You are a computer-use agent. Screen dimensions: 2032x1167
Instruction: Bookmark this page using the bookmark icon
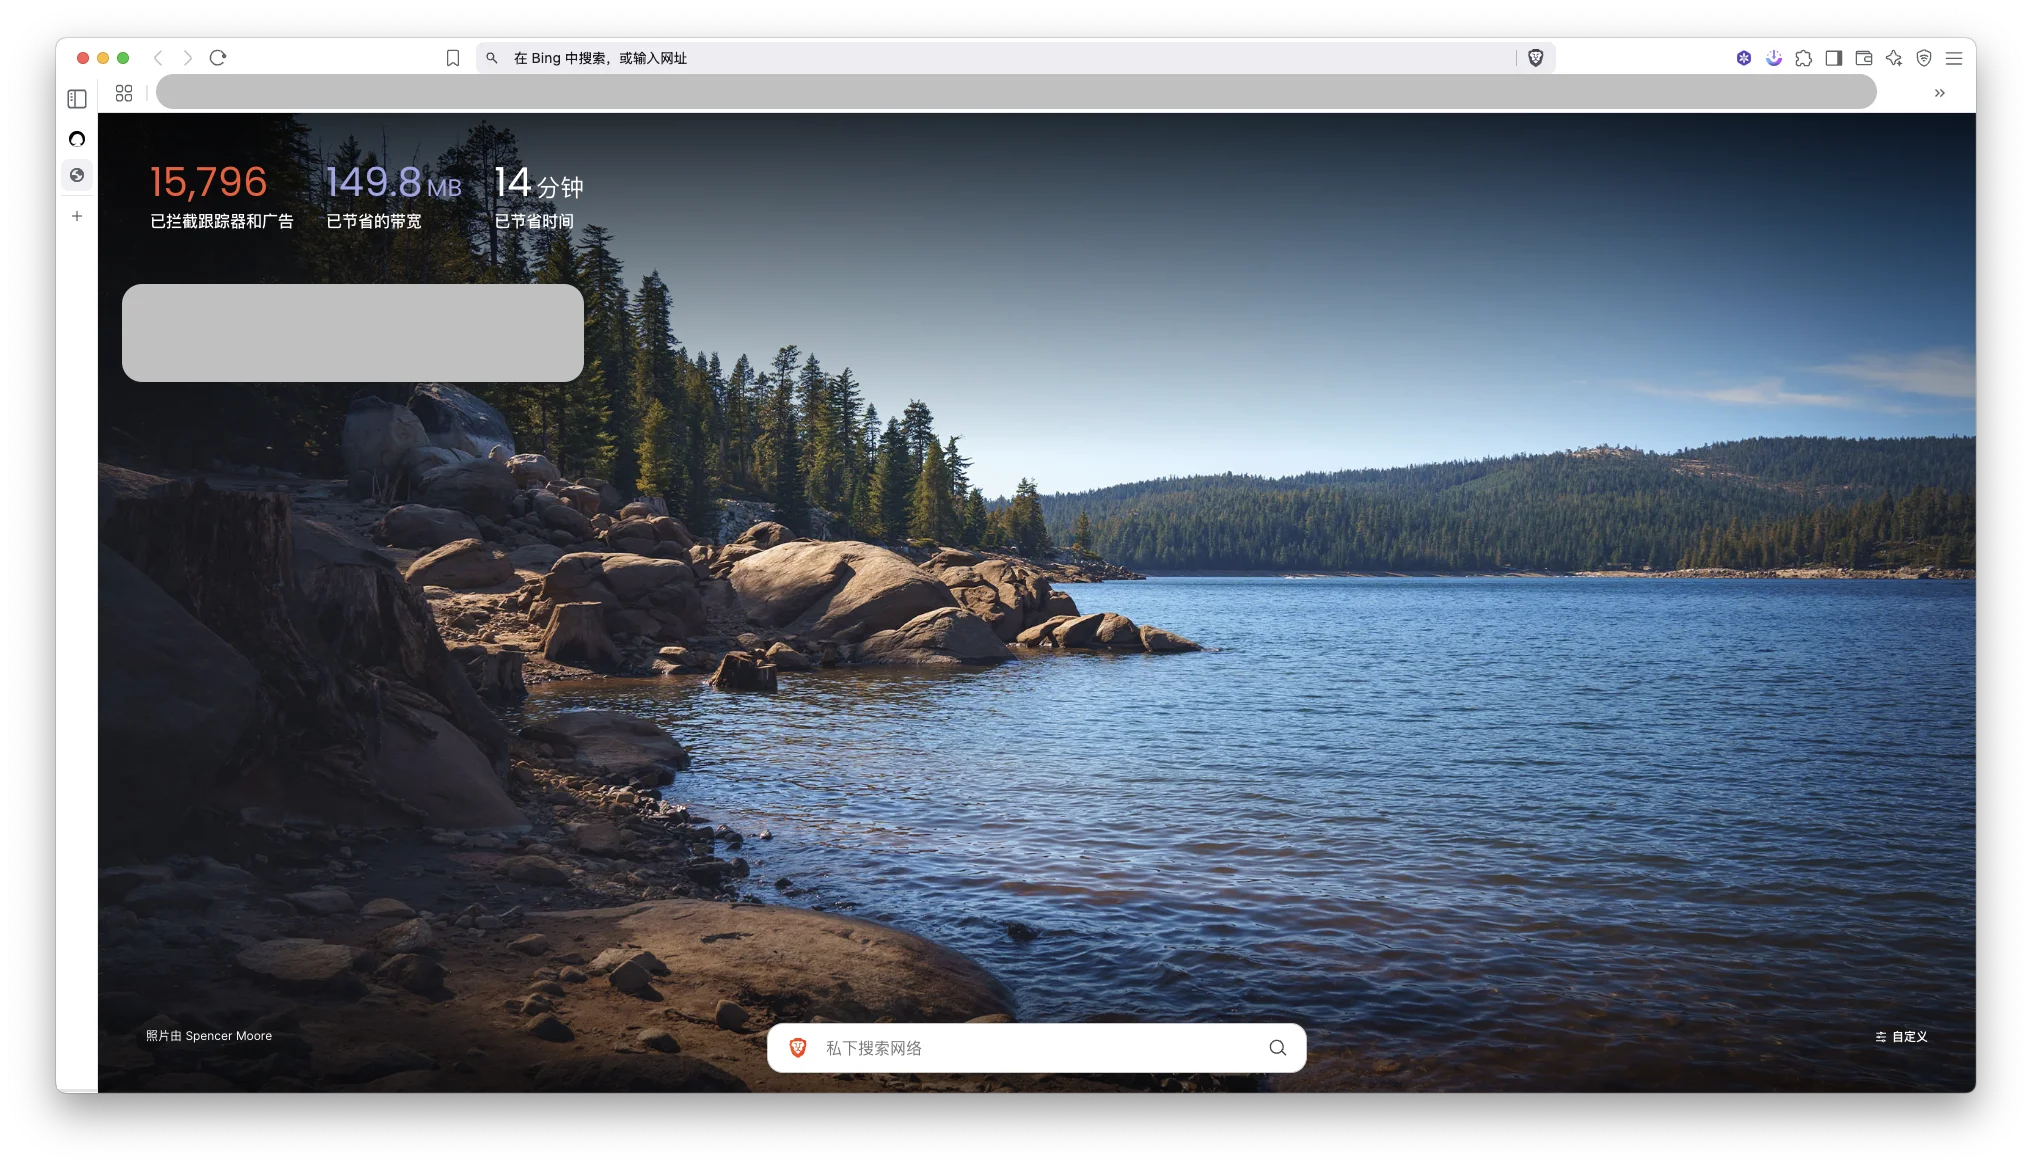pos(453,58)
